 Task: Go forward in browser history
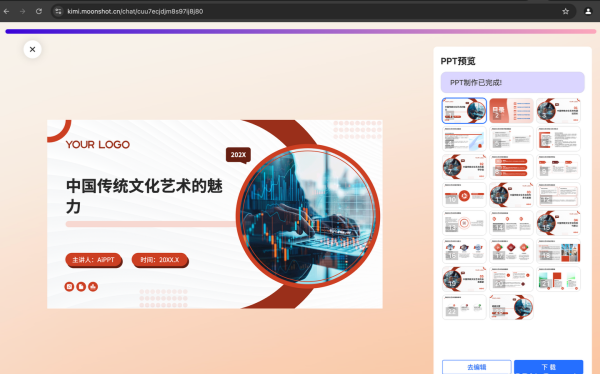tap(23, 11)
